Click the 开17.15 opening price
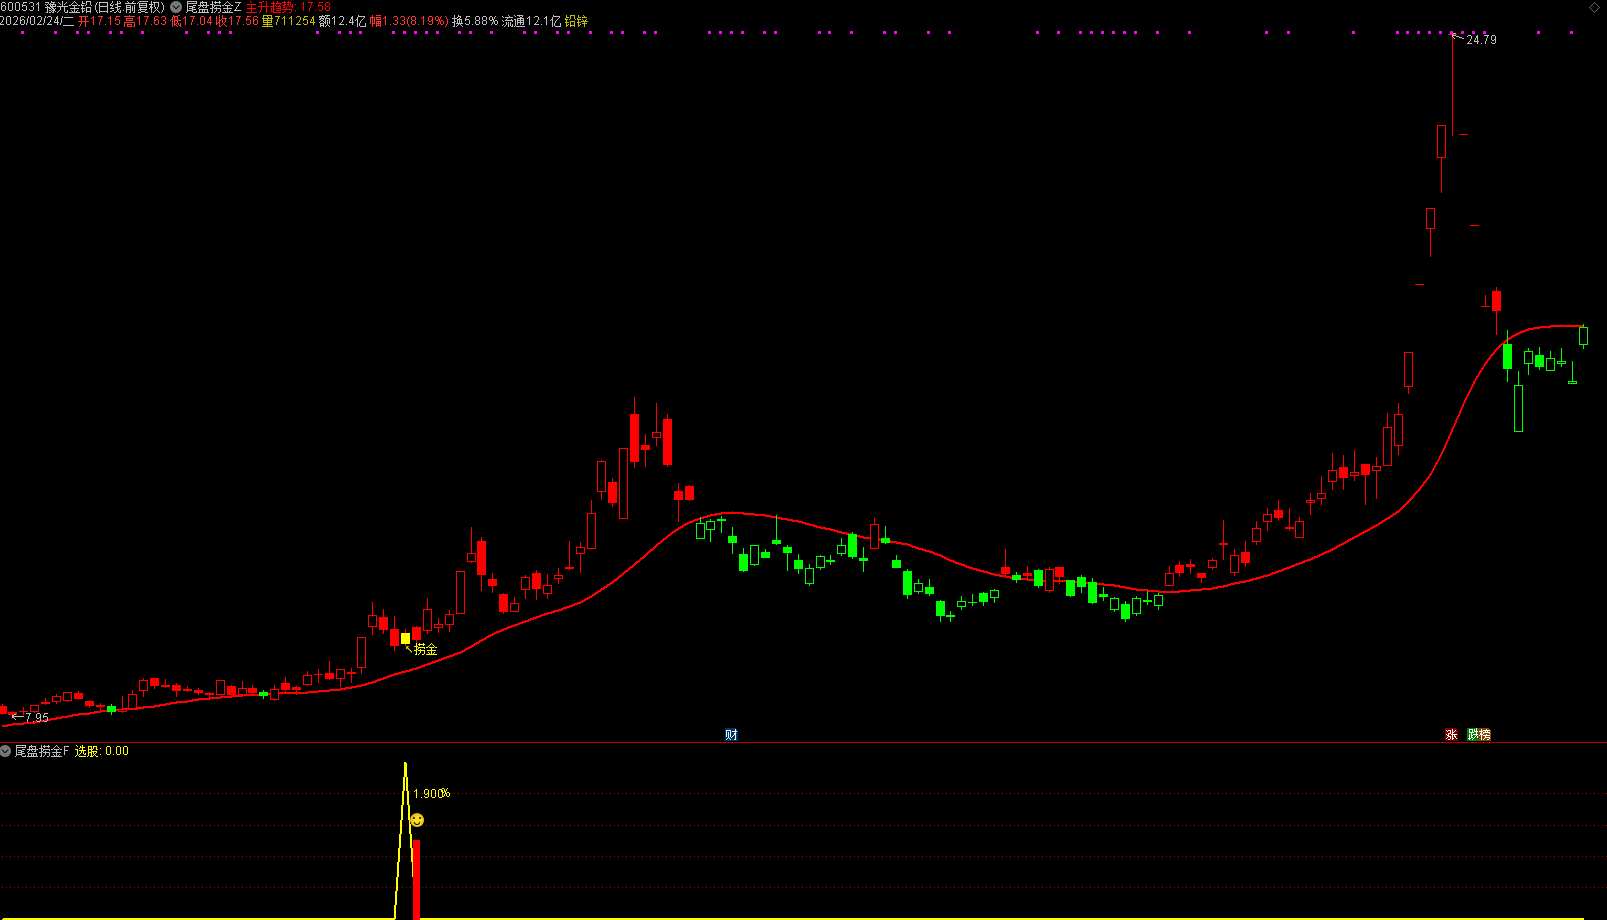This screenshot has width=1607, height=920. pyautogui.click(x=99, y=21)
